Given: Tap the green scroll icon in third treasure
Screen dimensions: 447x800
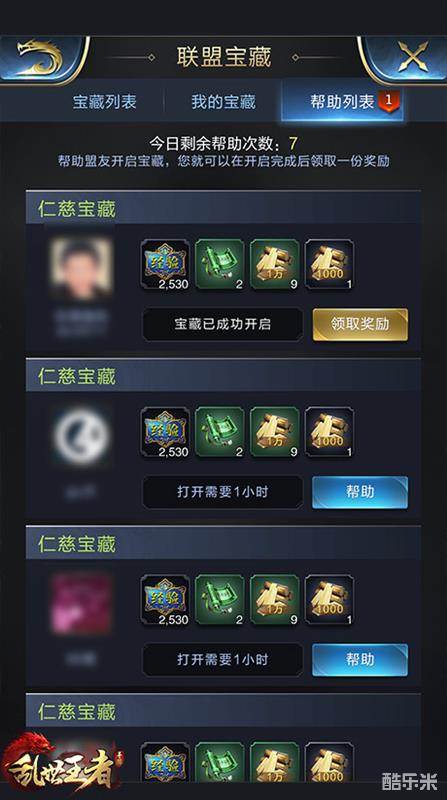Looking at the screenshot, I should pos(220,599).
